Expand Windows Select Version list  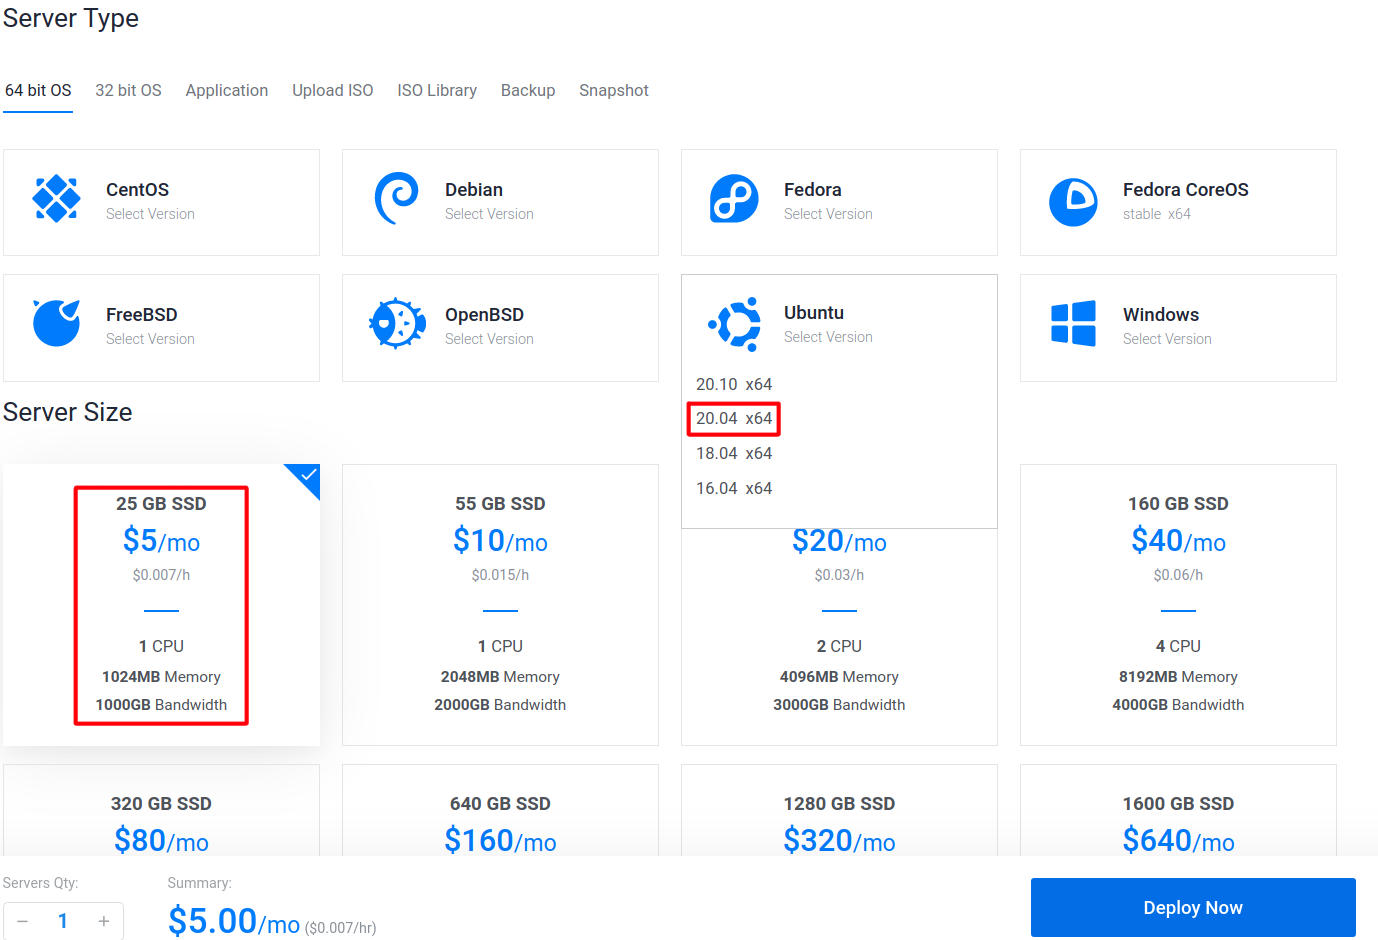1178,327
